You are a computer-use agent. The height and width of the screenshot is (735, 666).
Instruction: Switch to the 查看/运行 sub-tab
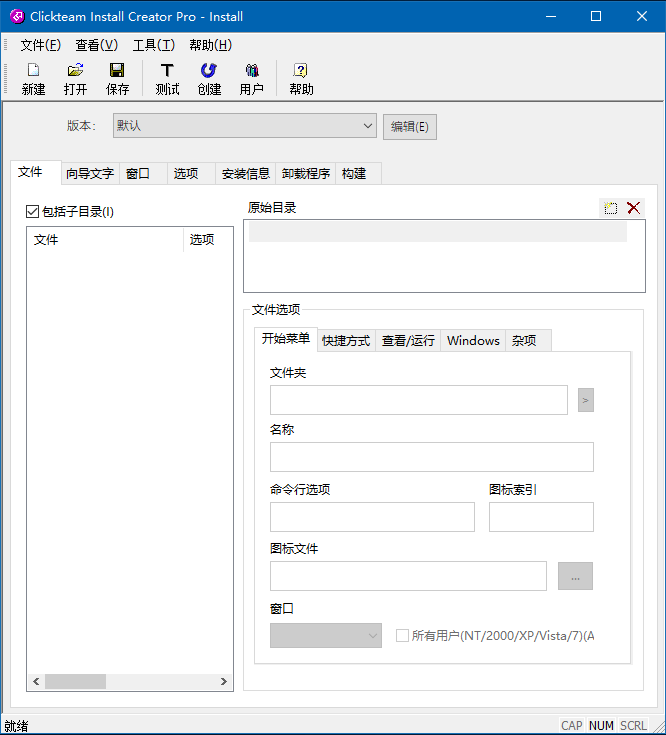click(408, 341)
